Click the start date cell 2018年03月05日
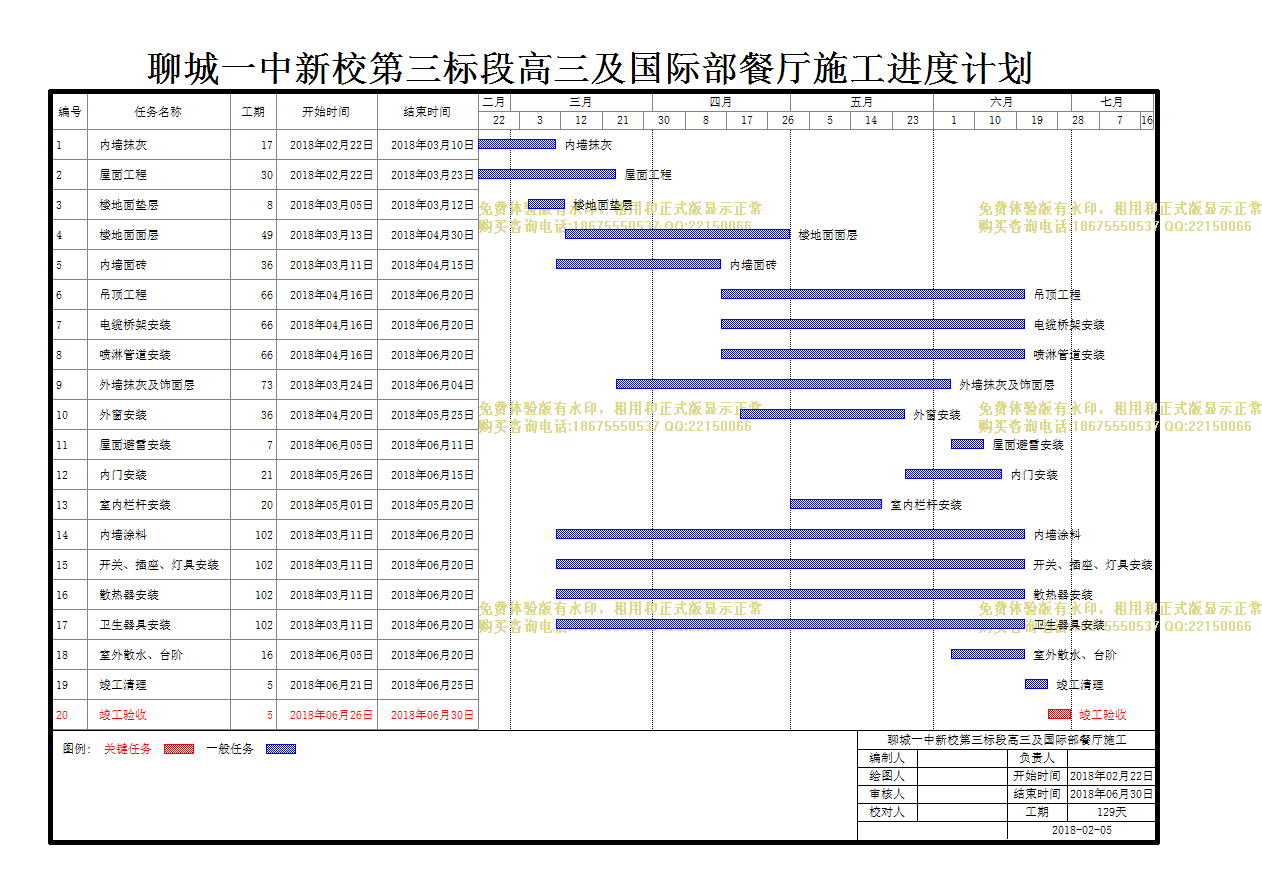The height and width of the screenshot is (891, 1262). 327,205
